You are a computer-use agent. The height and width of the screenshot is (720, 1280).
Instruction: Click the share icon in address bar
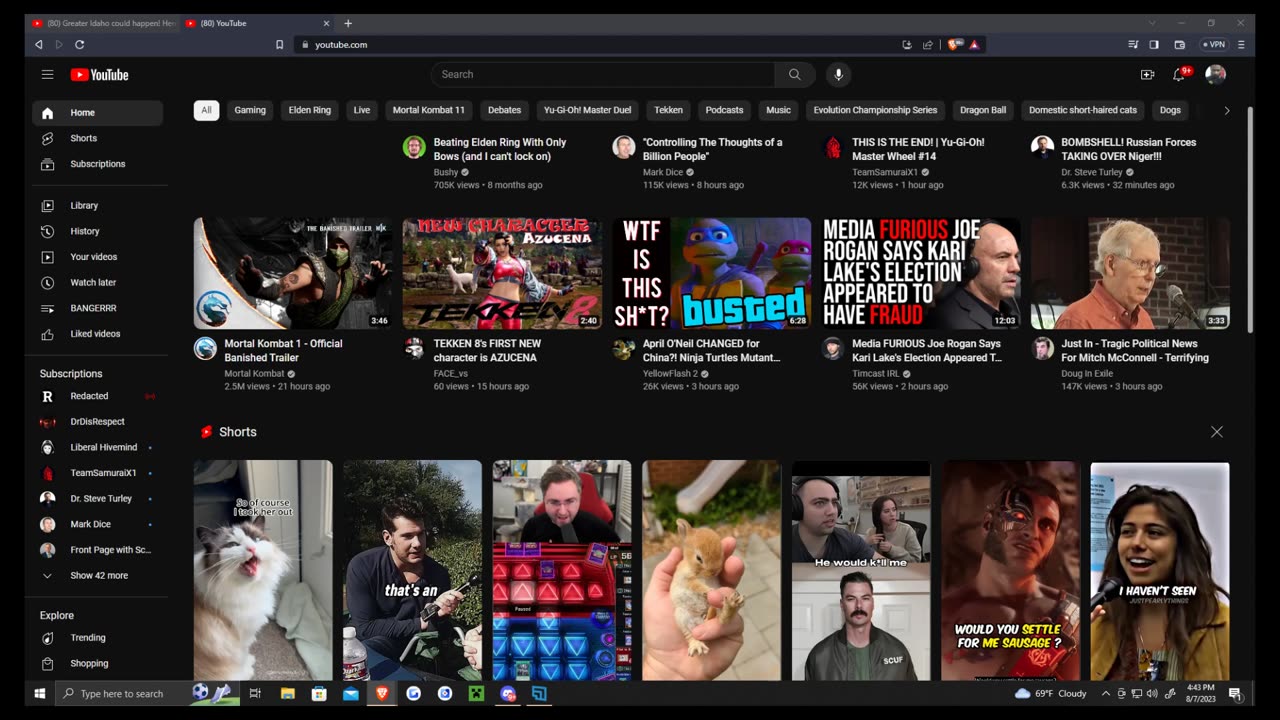point(927,44)
